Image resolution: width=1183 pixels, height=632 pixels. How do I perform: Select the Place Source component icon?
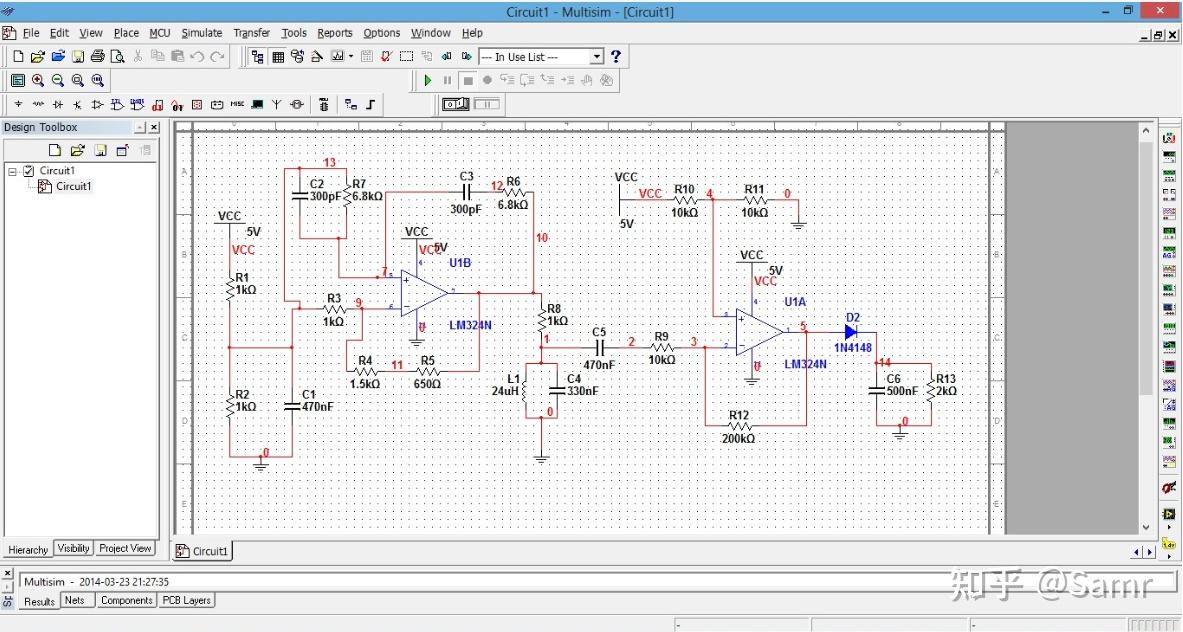(x=18, y=104)
